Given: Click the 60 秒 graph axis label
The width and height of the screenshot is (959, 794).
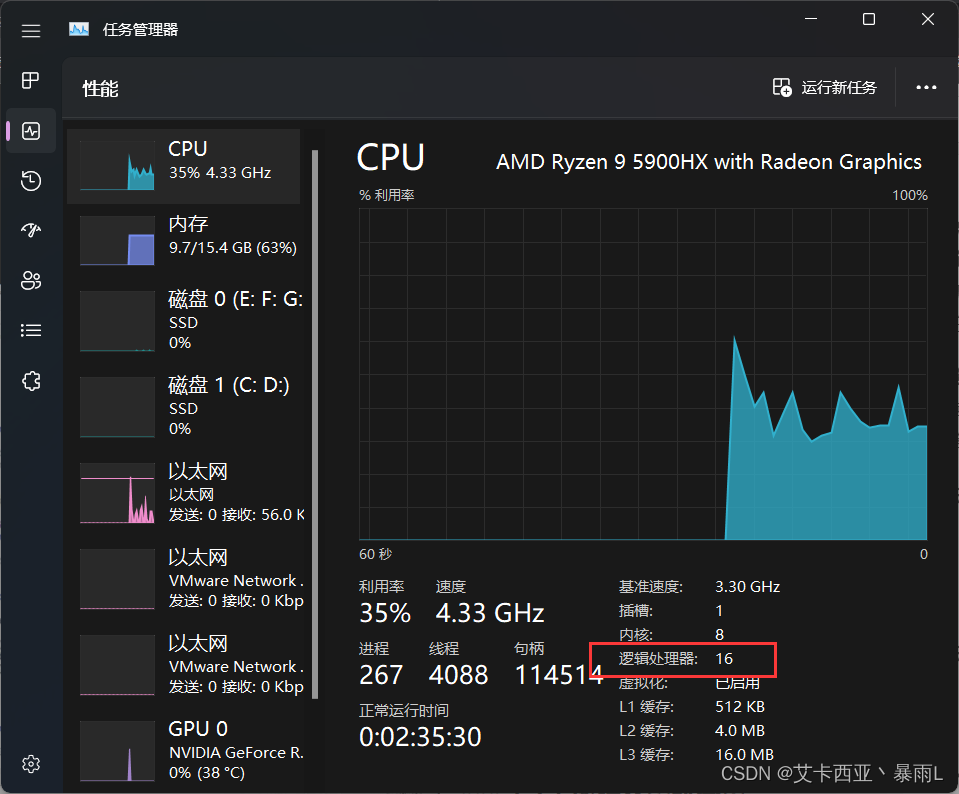Looking at the screenshot, I should point(376,554).
